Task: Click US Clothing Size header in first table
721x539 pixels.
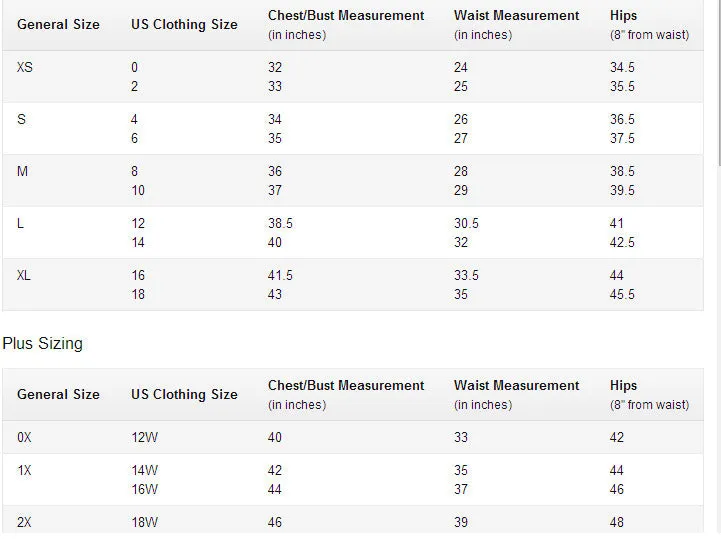Action: pyautogui.click(x=184, y=24)
